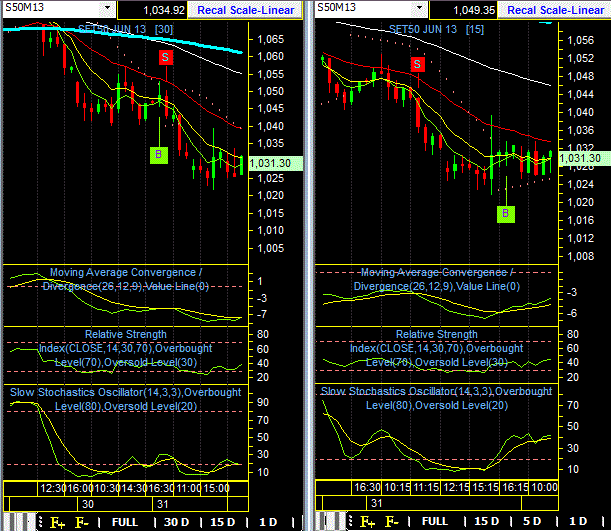
Task: Select 30 D range in left chart
Action: [x=176, y=522]
